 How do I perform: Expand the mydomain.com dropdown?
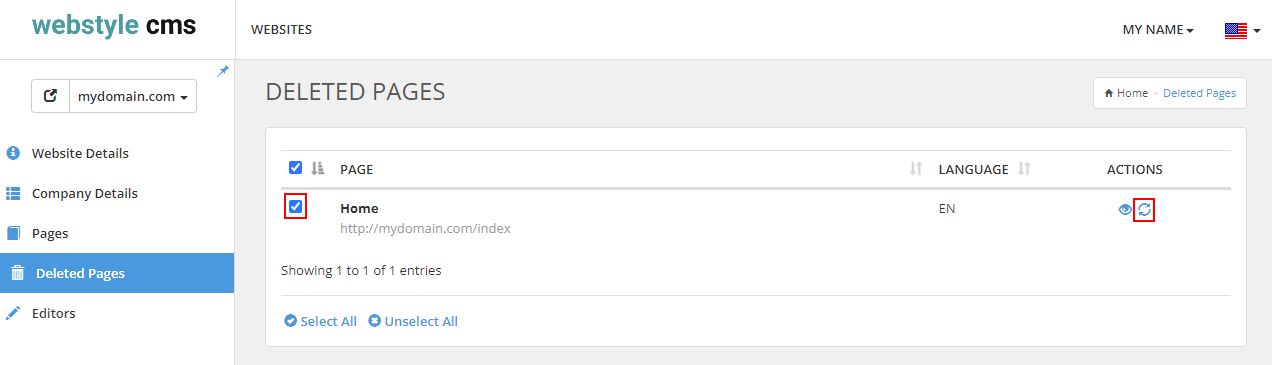point(133,97)
